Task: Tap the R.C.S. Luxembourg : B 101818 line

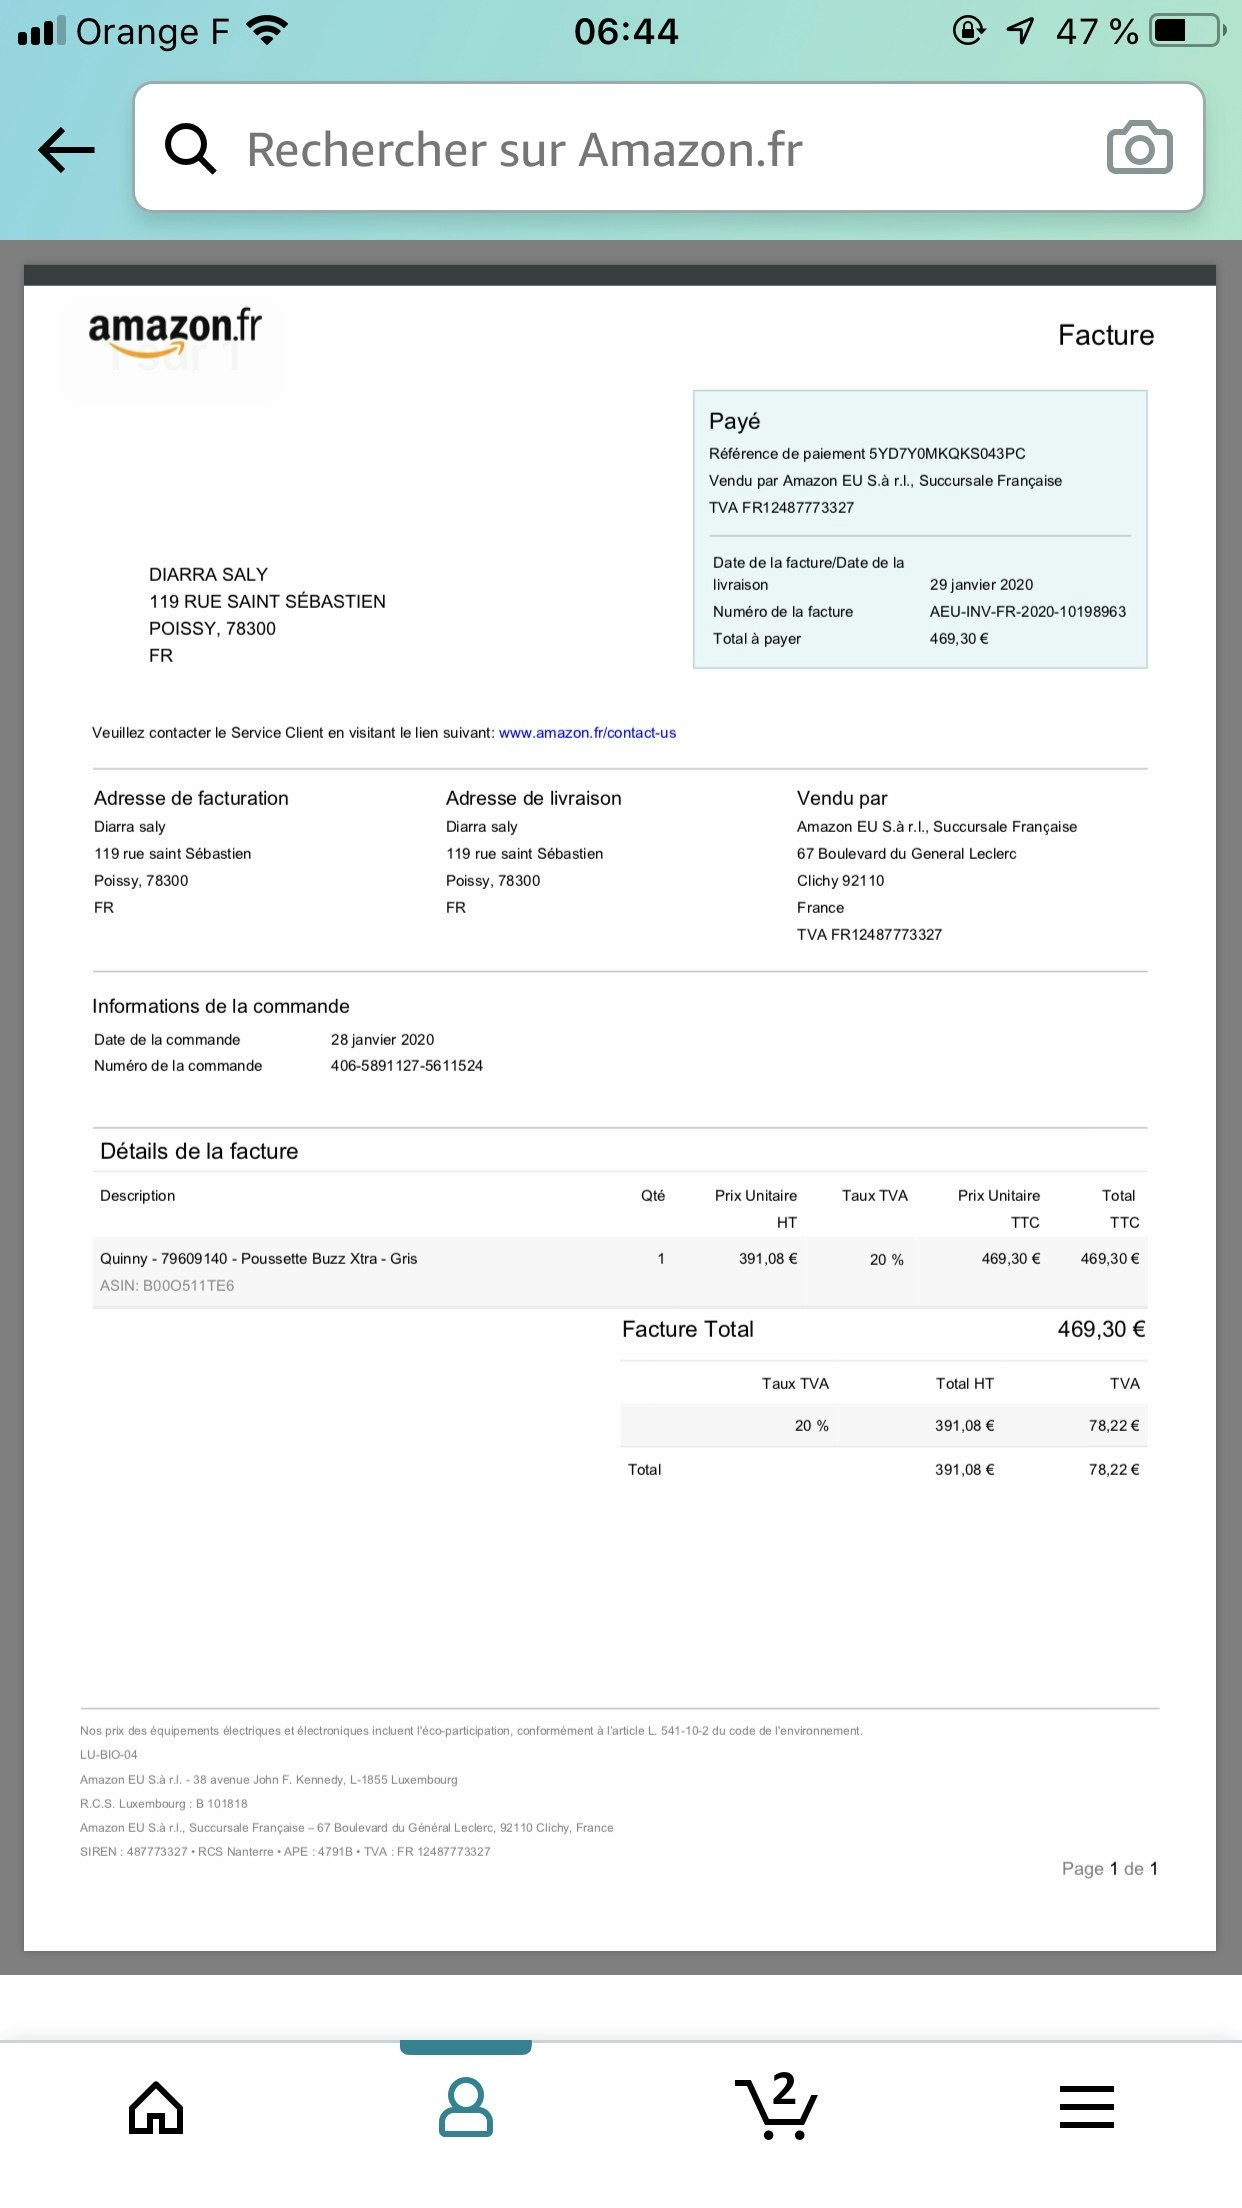Action: (164, 1804)
